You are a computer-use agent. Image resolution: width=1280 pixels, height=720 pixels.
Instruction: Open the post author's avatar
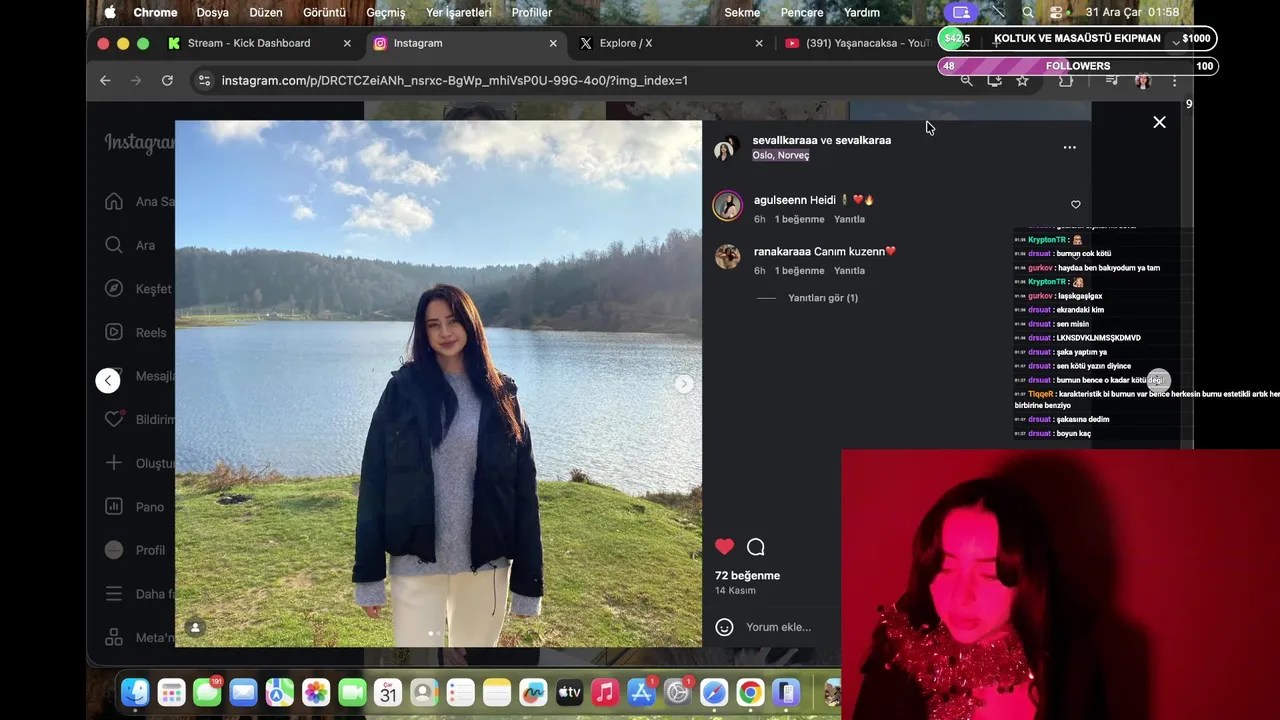[726, 148]
